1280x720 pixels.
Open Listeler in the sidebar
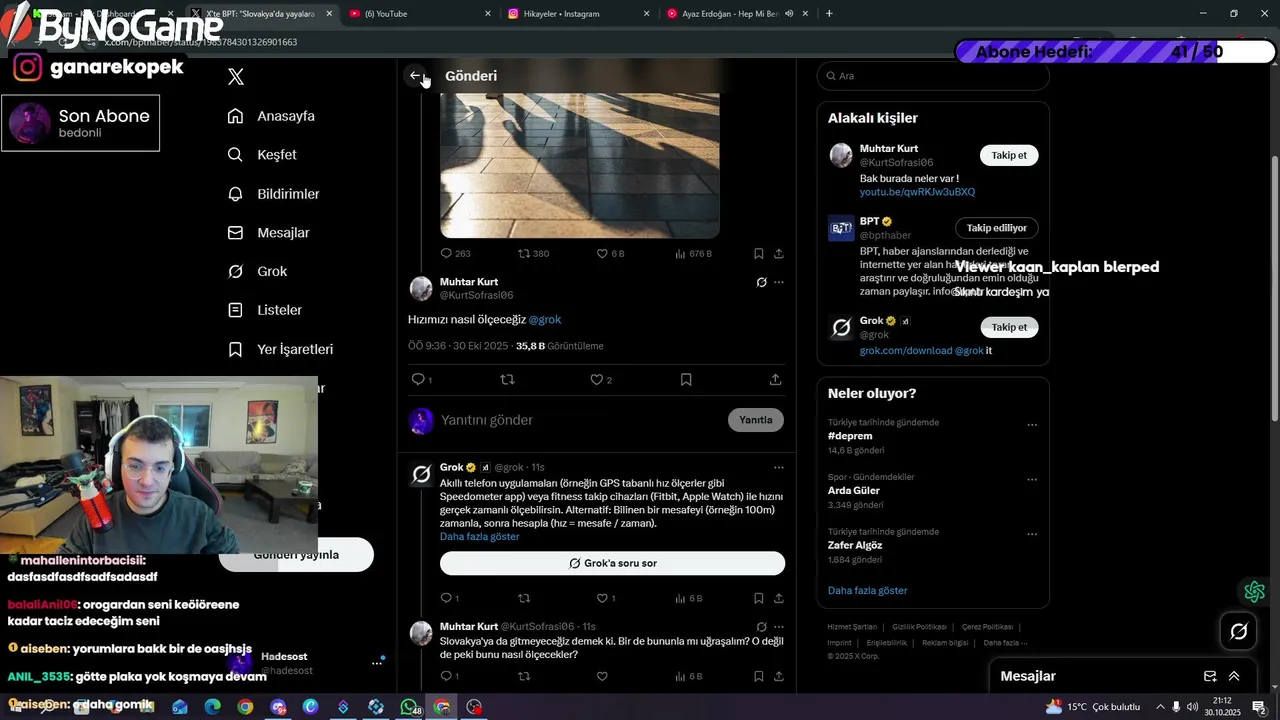click(265, 310)
